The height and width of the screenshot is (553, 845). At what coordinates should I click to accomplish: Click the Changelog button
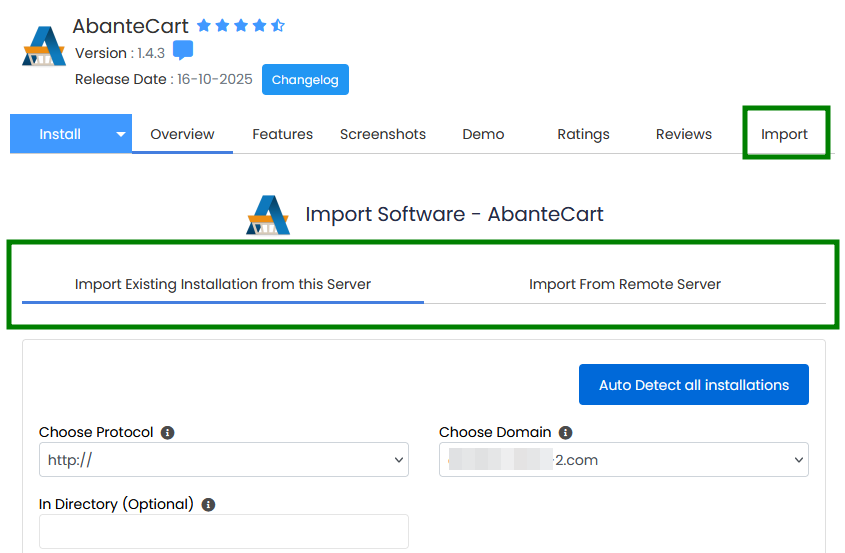[305, 80]
